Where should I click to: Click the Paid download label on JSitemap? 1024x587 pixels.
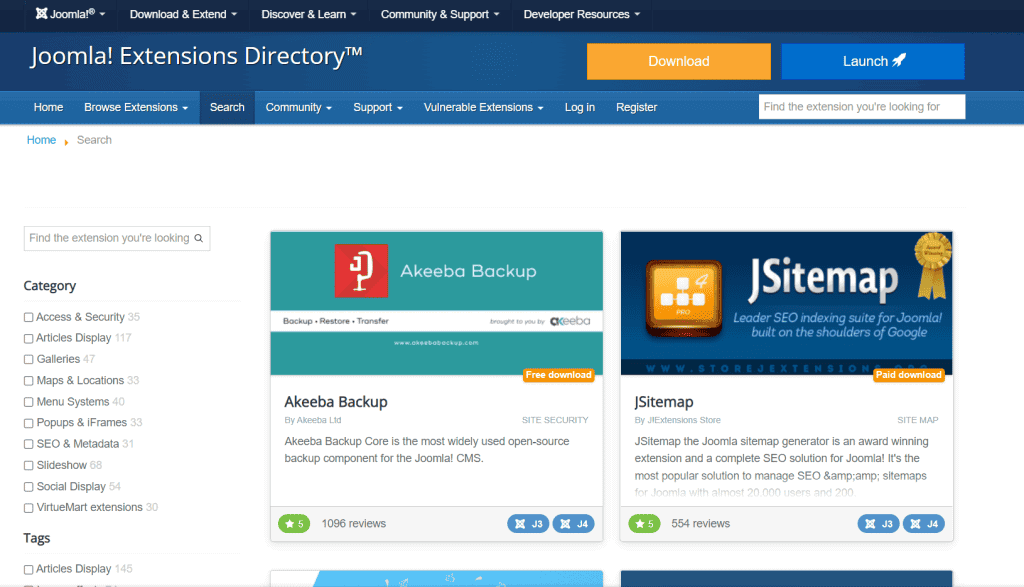coord(908,375)
